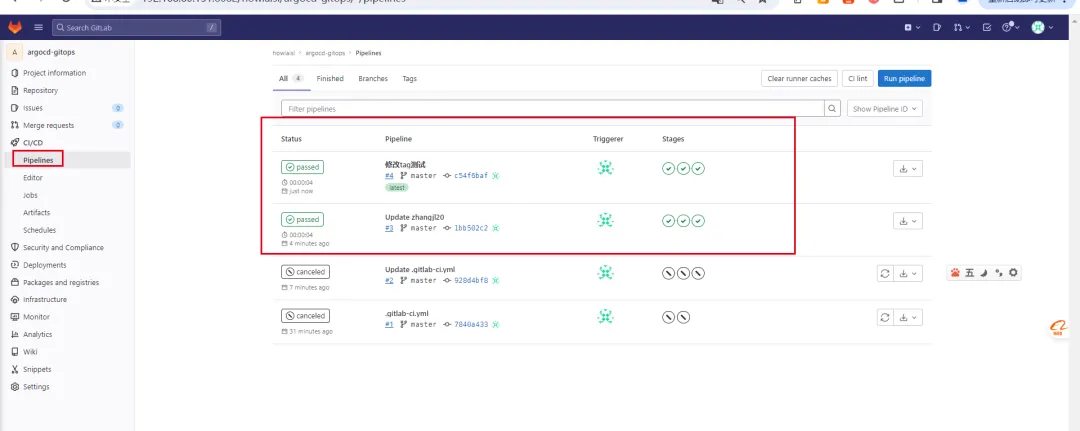Open Schedules in sidebar
This screenshot has height=431, width=1080.
[39, 230]
